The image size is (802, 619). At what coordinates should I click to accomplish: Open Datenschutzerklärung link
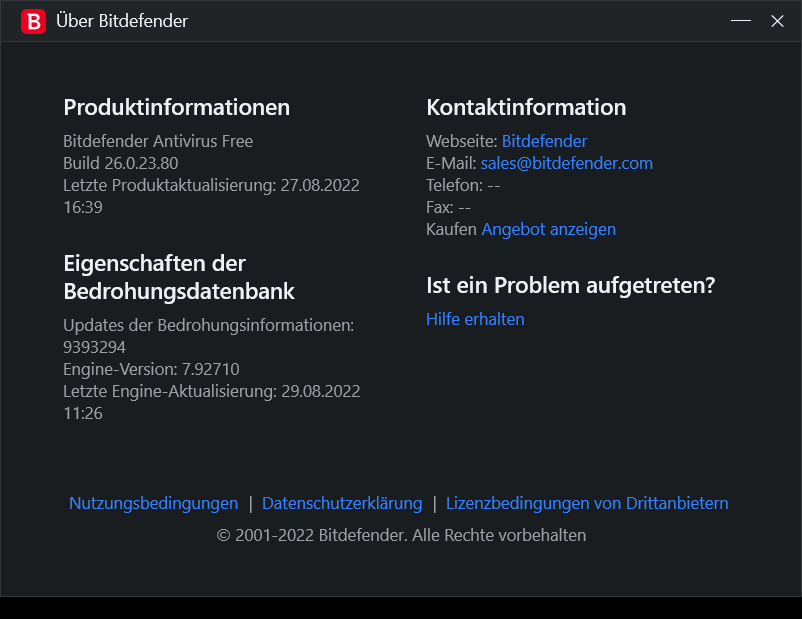[x=342, y=503]
